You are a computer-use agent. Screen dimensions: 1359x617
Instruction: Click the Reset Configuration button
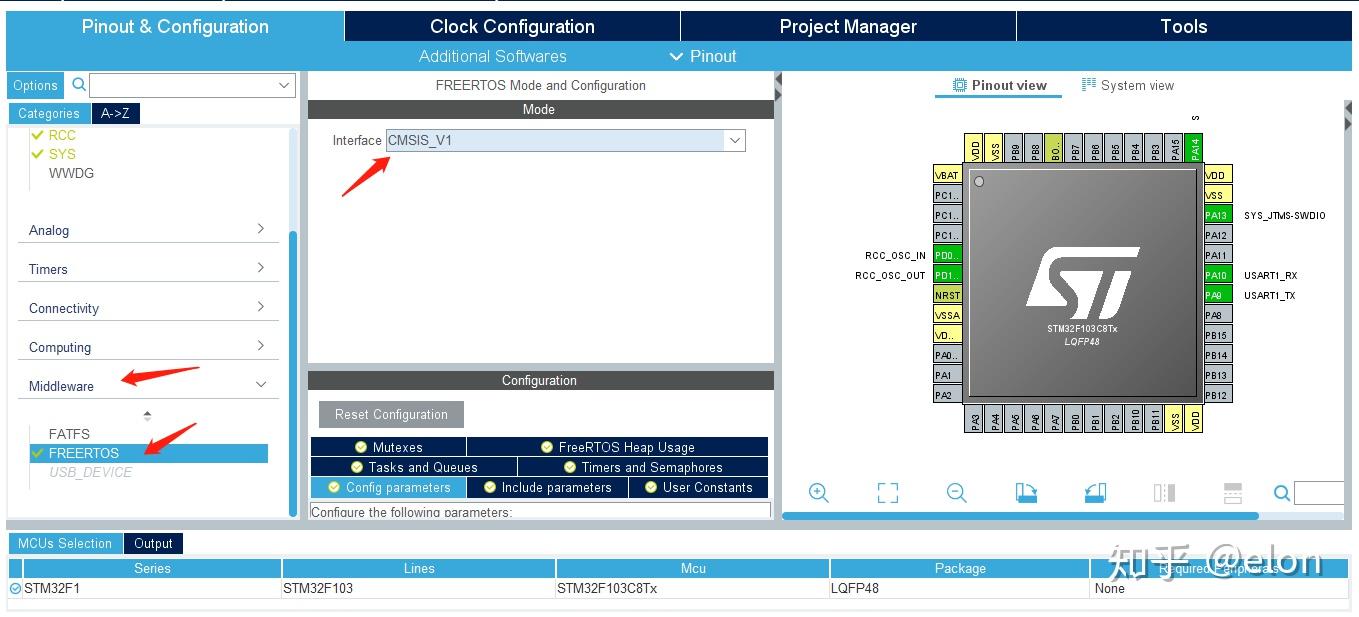pos(390,413)
